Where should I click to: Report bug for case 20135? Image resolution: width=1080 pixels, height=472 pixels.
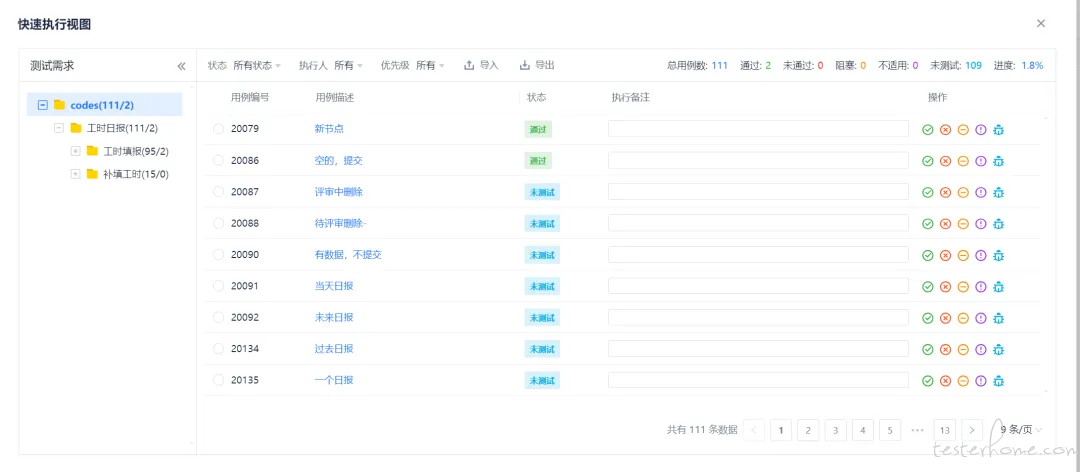point(999,380)
